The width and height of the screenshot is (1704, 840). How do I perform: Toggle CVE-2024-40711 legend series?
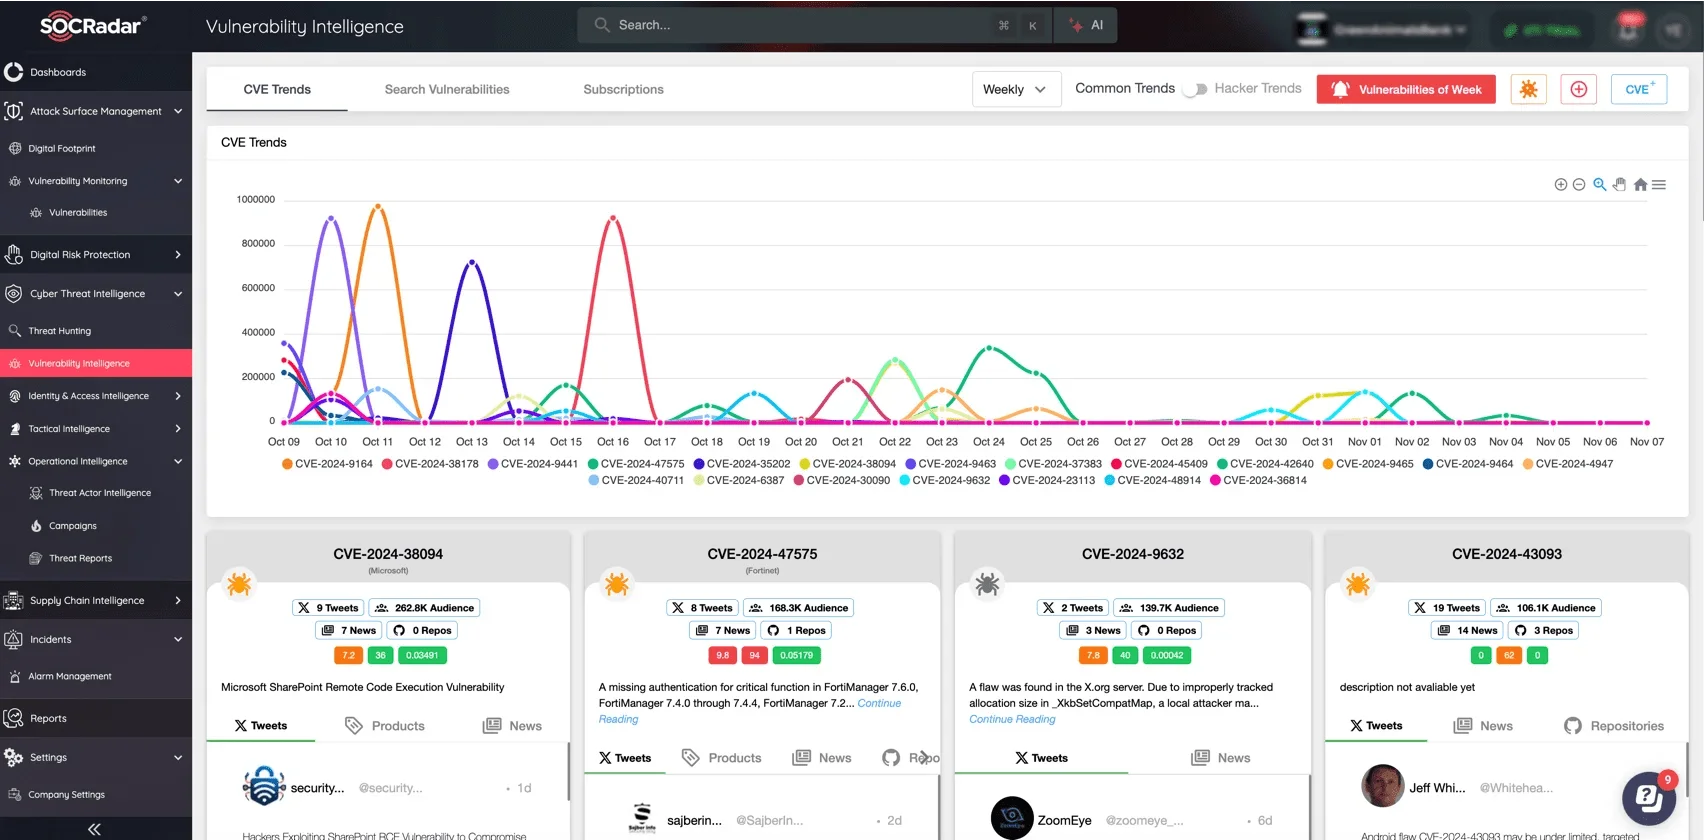[637, 480]
